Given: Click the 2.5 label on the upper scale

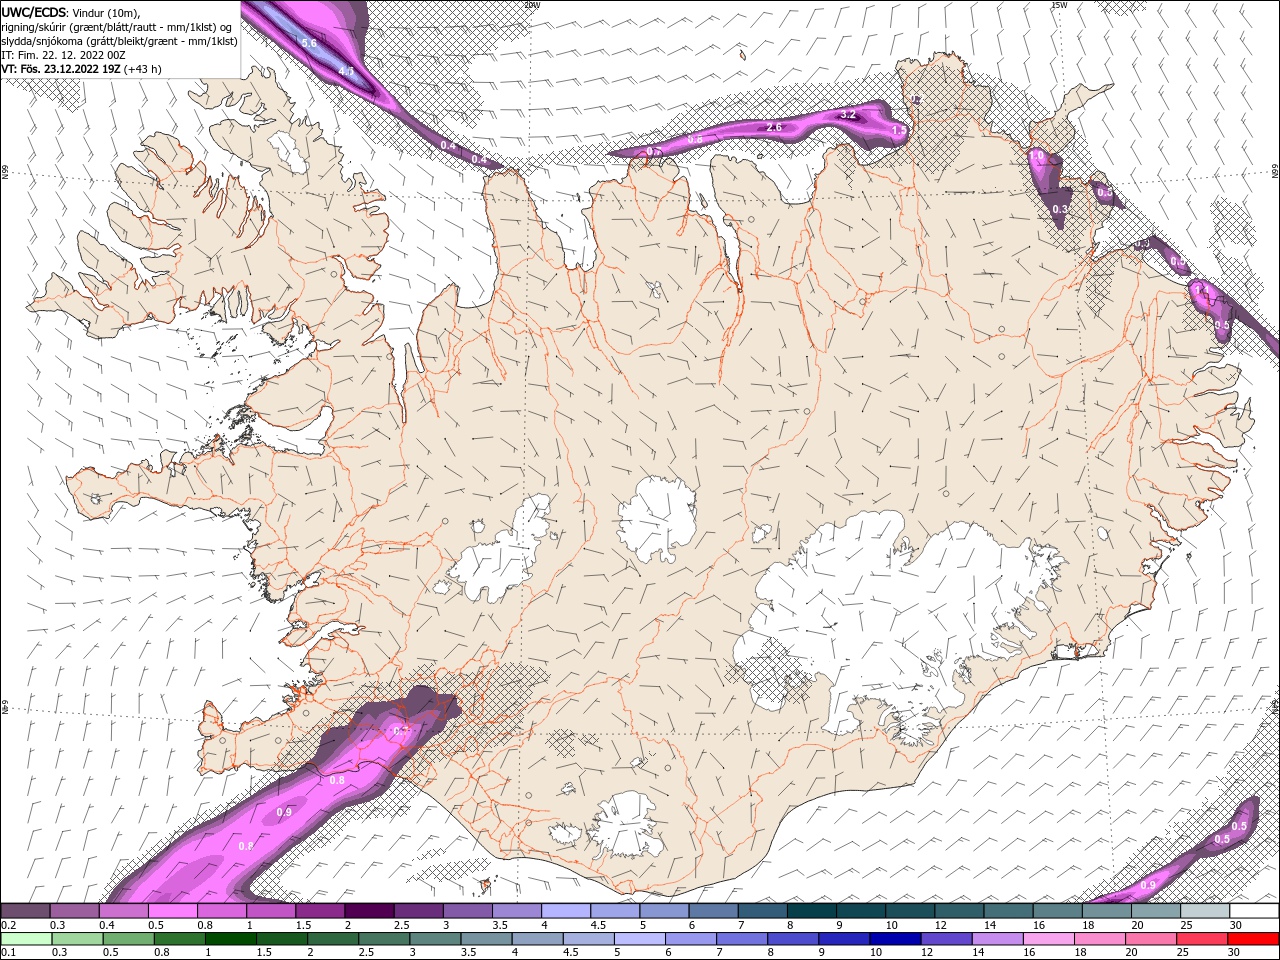Looking at the screenshot, I should [401, 925].
